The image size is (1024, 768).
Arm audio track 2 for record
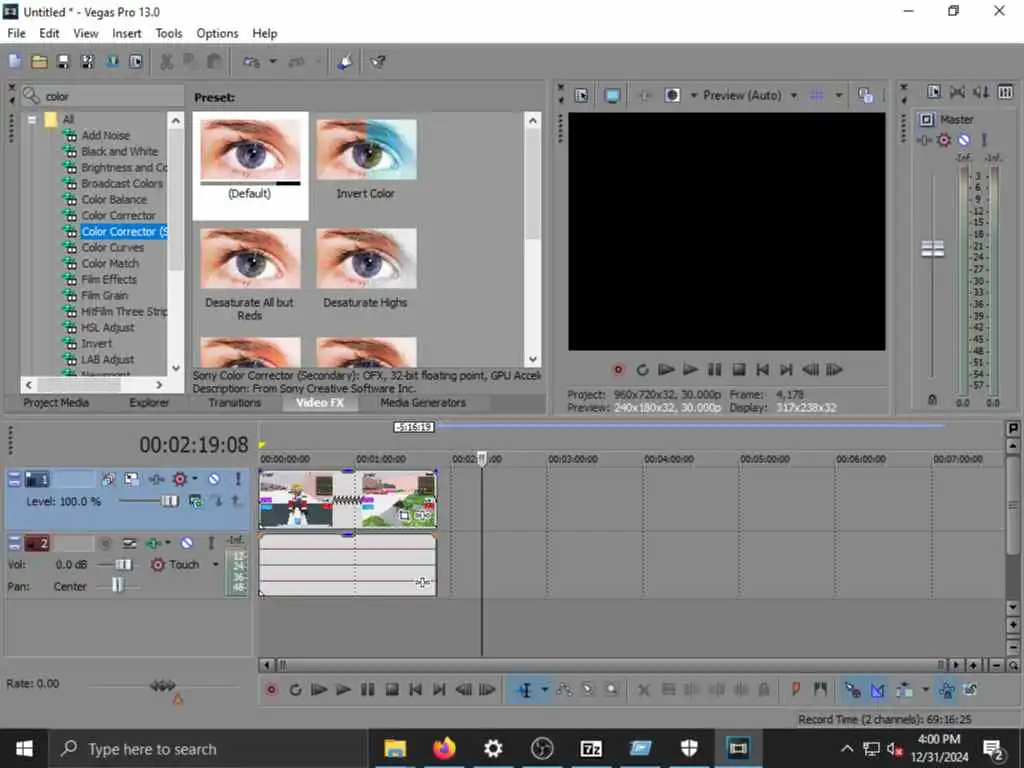point(104,543)
